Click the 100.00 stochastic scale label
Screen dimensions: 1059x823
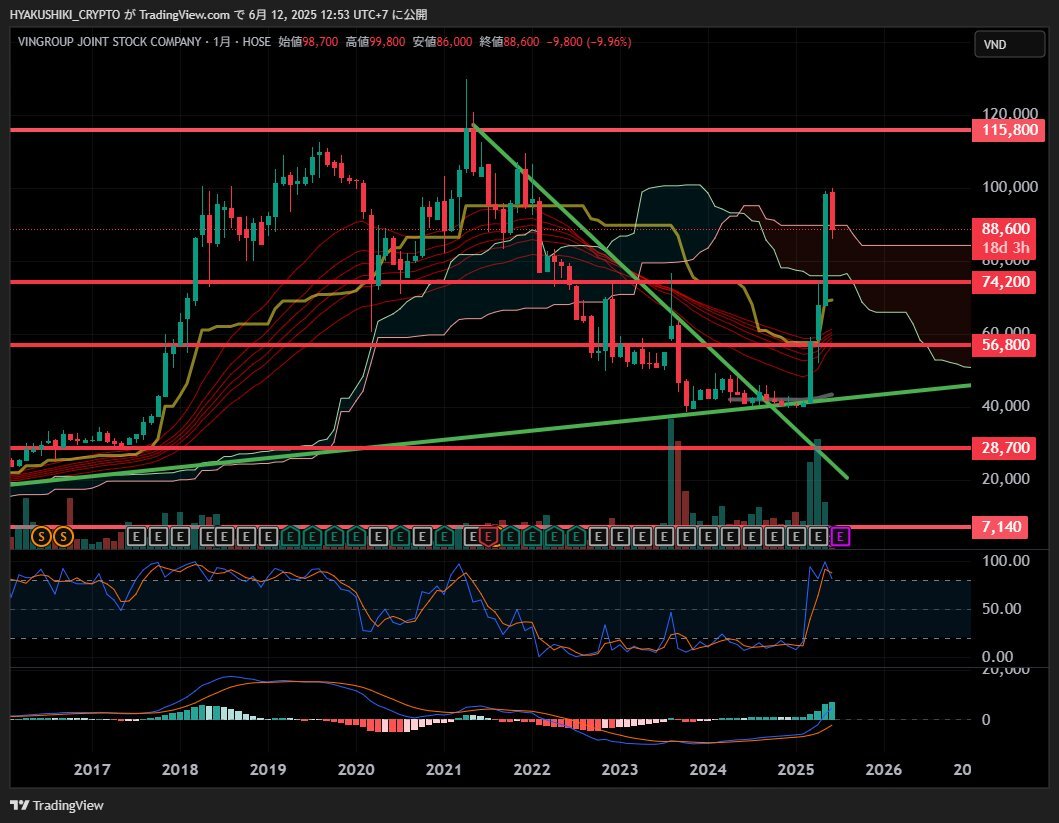pyautogui.click(x=1006, y=561)
